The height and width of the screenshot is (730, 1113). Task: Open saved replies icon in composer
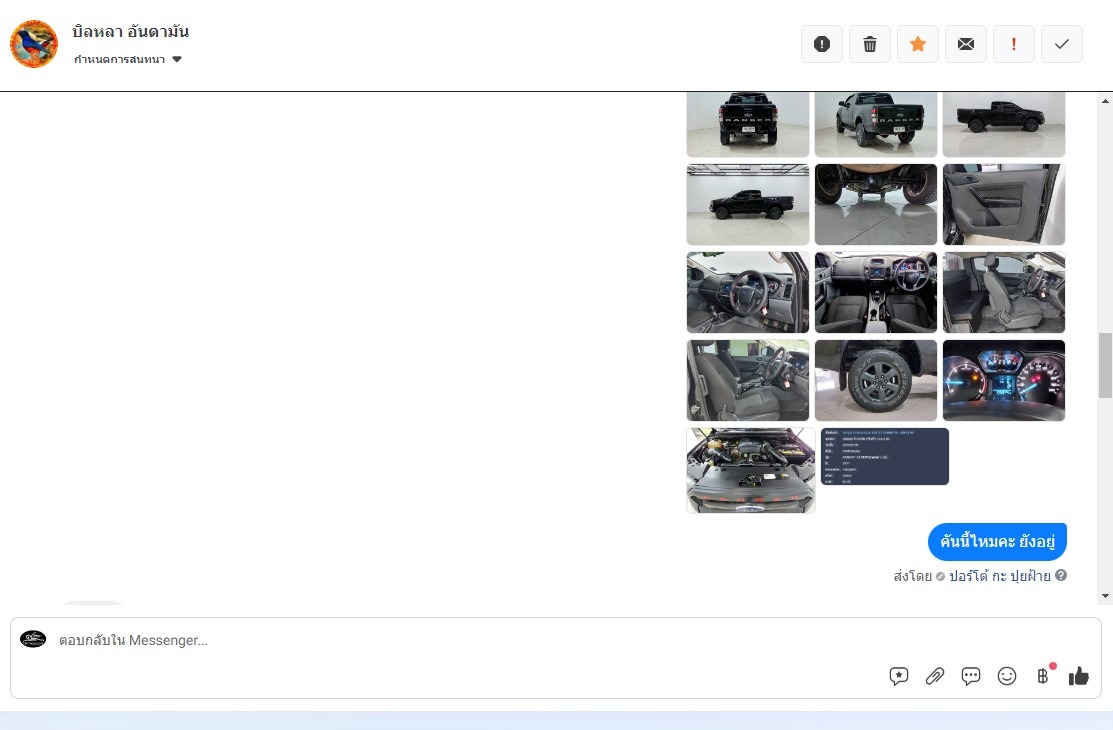coord(899,676)
